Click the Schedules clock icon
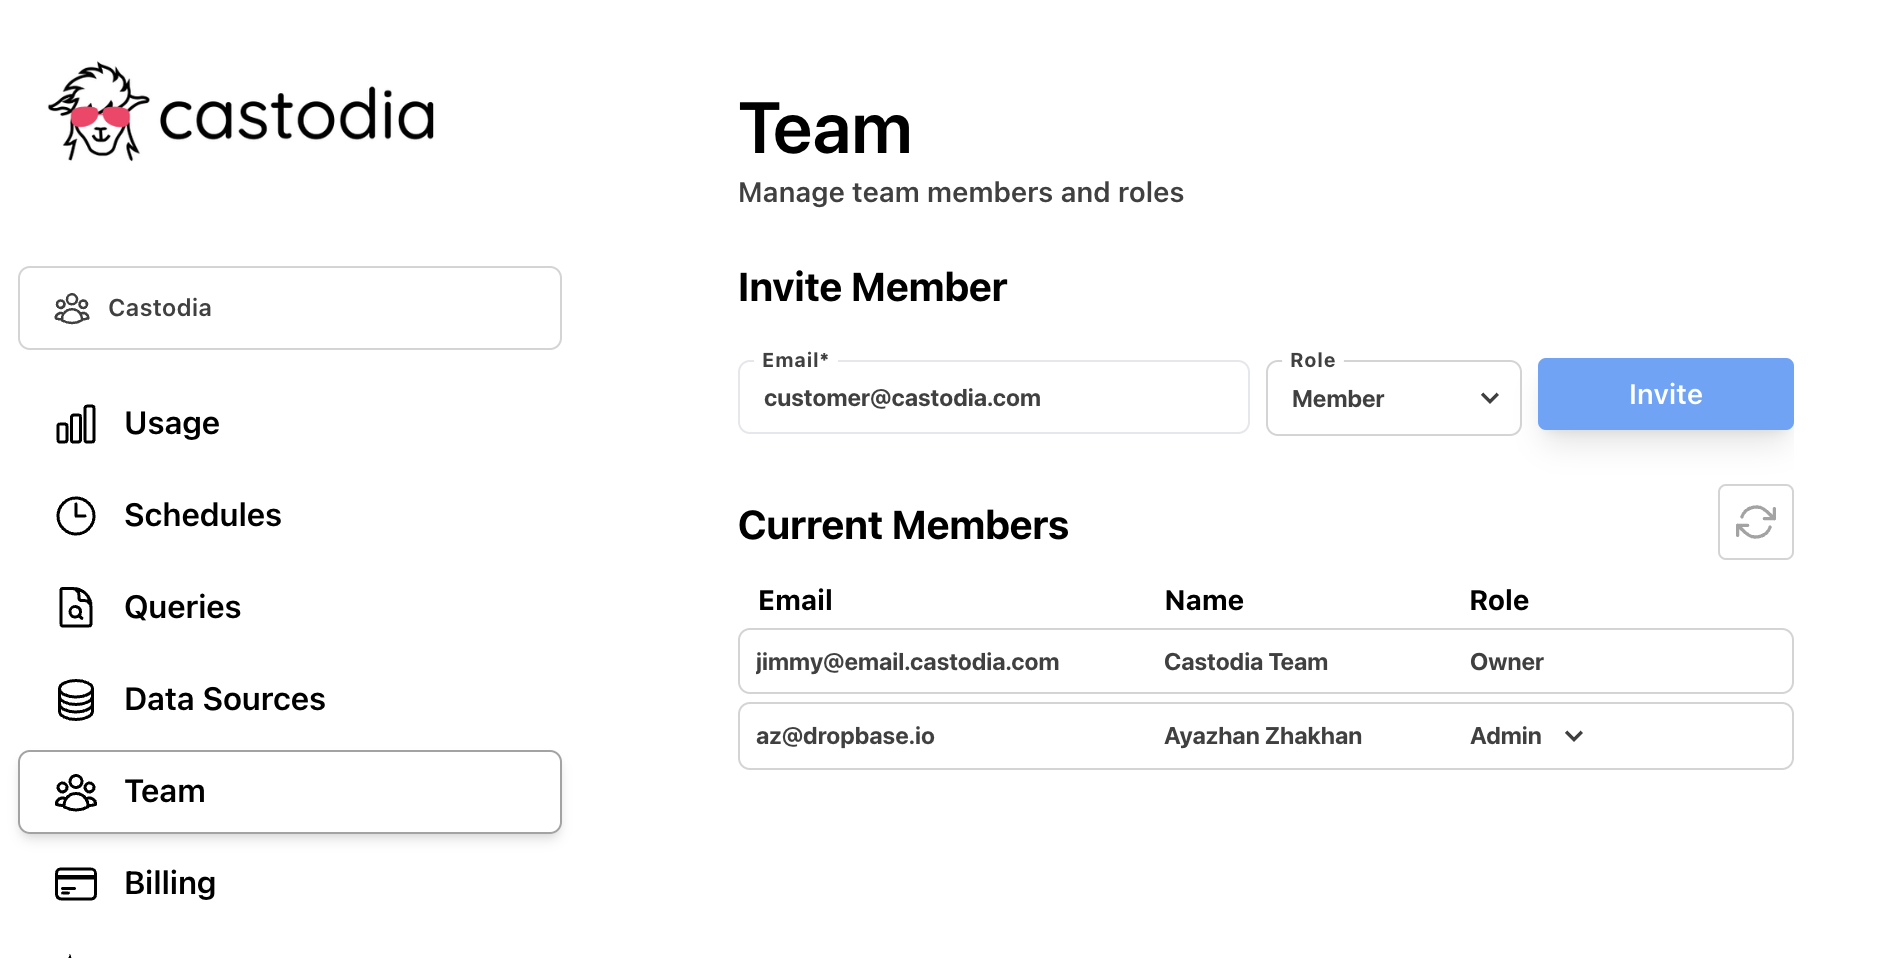 pos(76,516)
